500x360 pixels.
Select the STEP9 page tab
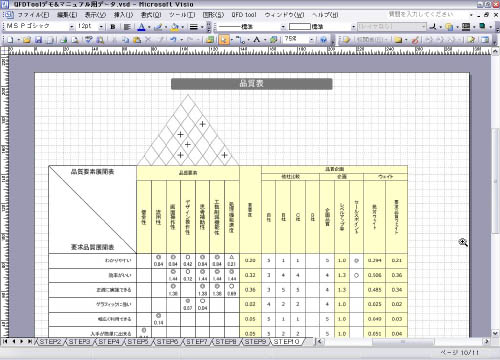click(x=255, y=342)
